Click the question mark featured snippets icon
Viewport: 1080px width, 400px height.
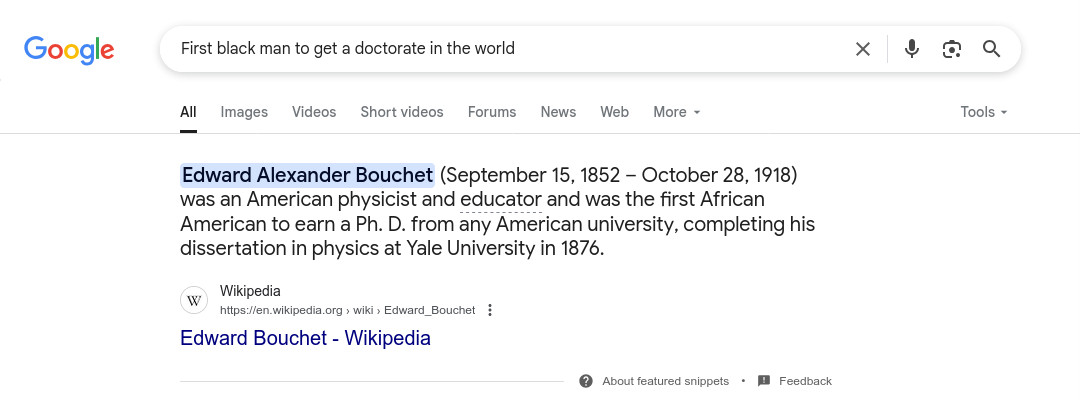[585, 381]
